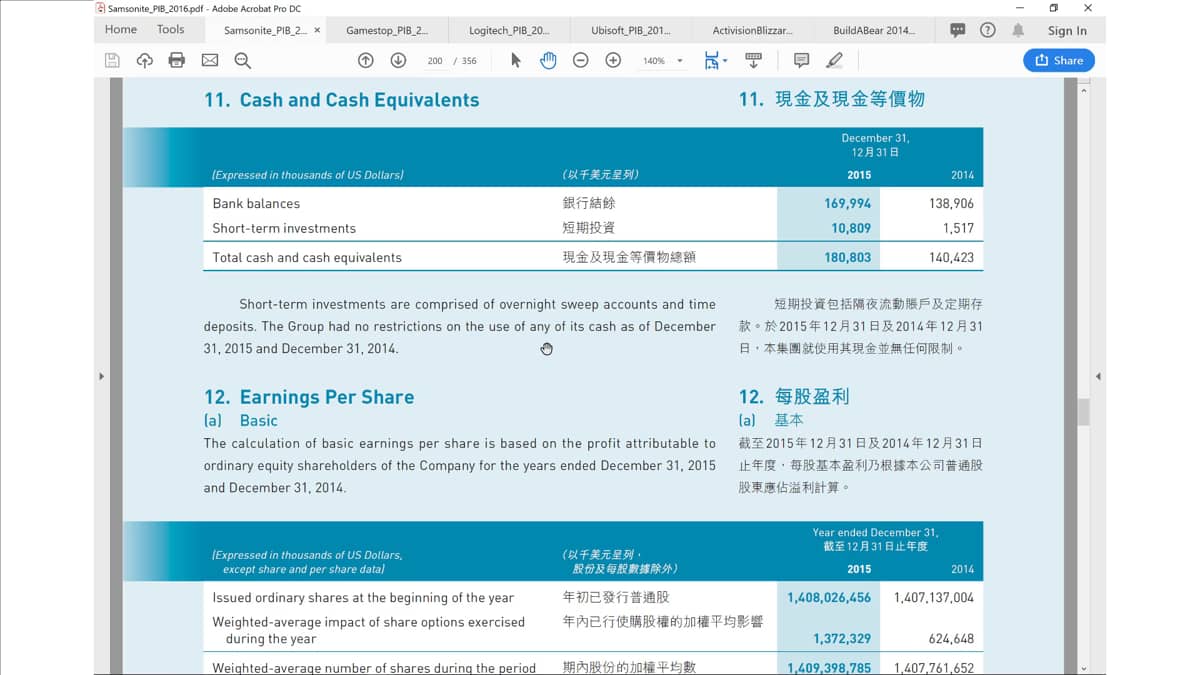The width and height of the screenshot is (1200, 675).
Task: Open the find text magnifier tool
Action: 242,60
